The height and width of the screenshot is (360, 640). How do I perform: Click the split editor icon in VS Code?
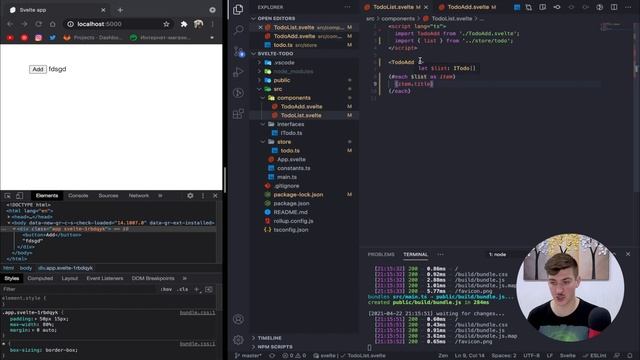click(x=614, y=7)
